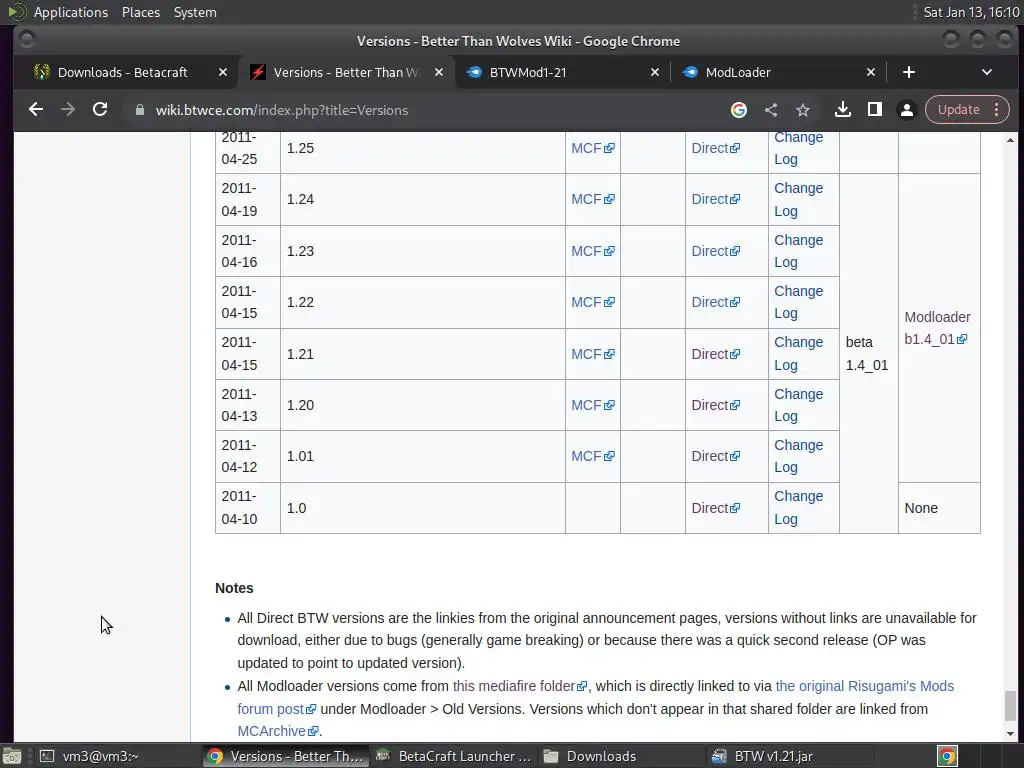Click the scrollbar up arrow

coord(1010,140)
